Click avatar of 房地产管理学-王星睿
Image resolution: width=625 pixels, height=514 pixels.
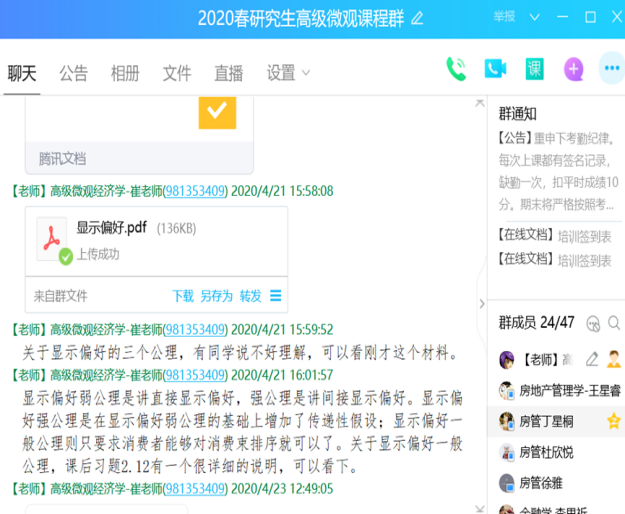click(x=507, y=391)
